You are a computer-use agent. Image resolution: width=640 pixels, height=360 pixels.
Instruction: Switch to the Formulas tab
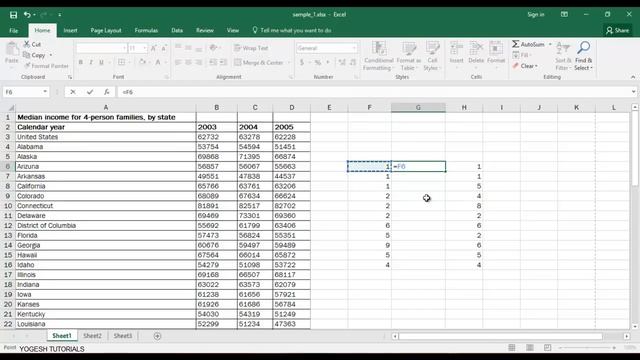point(146,30)
